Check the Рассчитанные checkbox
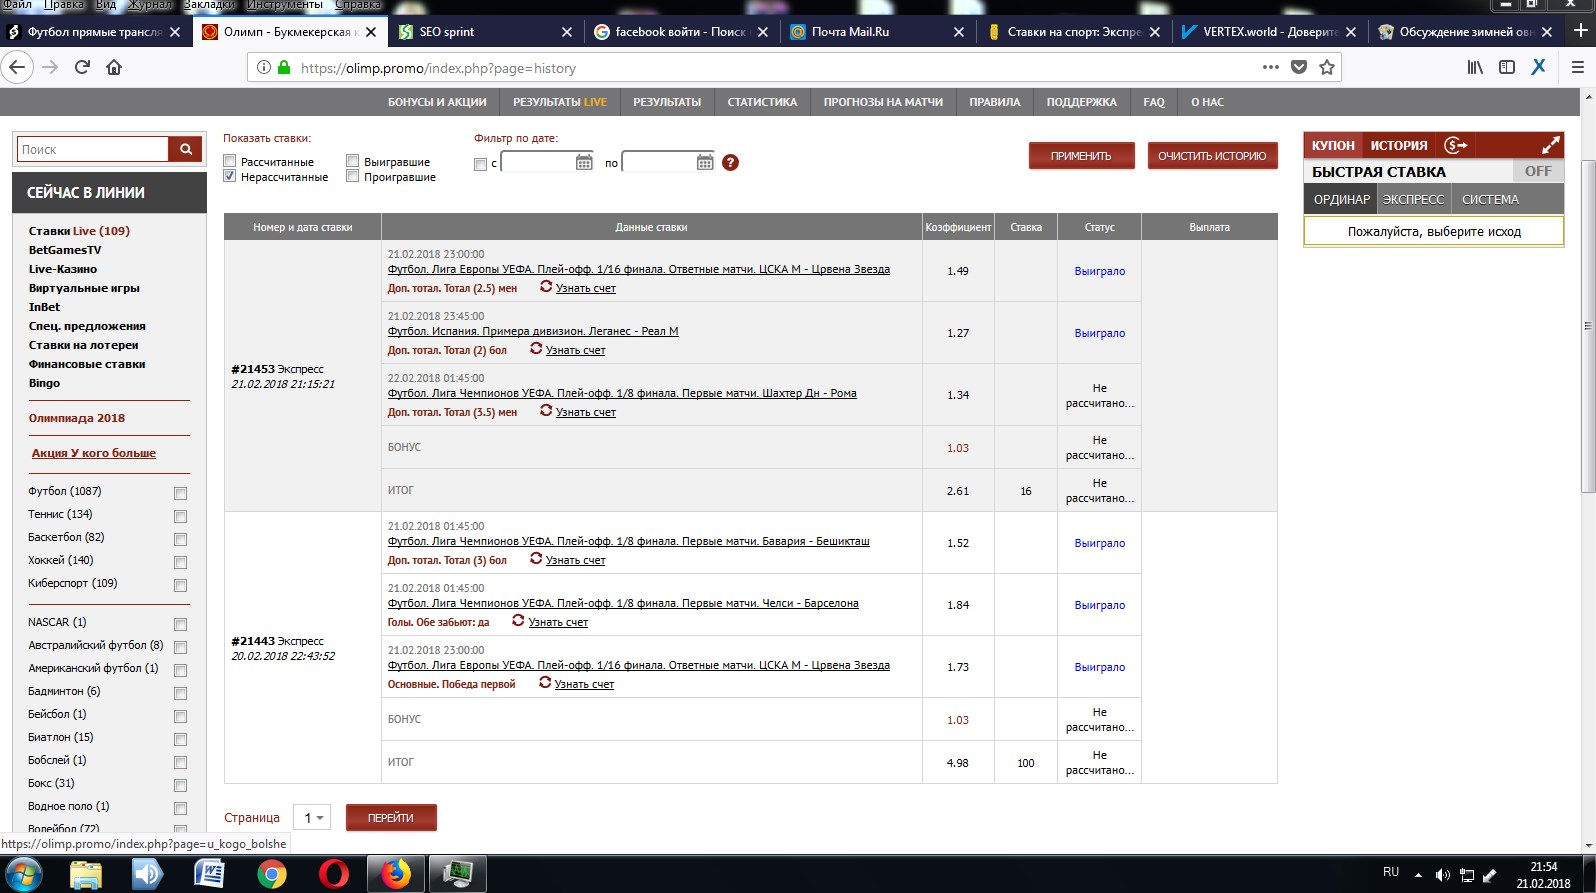This screenshot has width=1596, height=893. (230, 161)
